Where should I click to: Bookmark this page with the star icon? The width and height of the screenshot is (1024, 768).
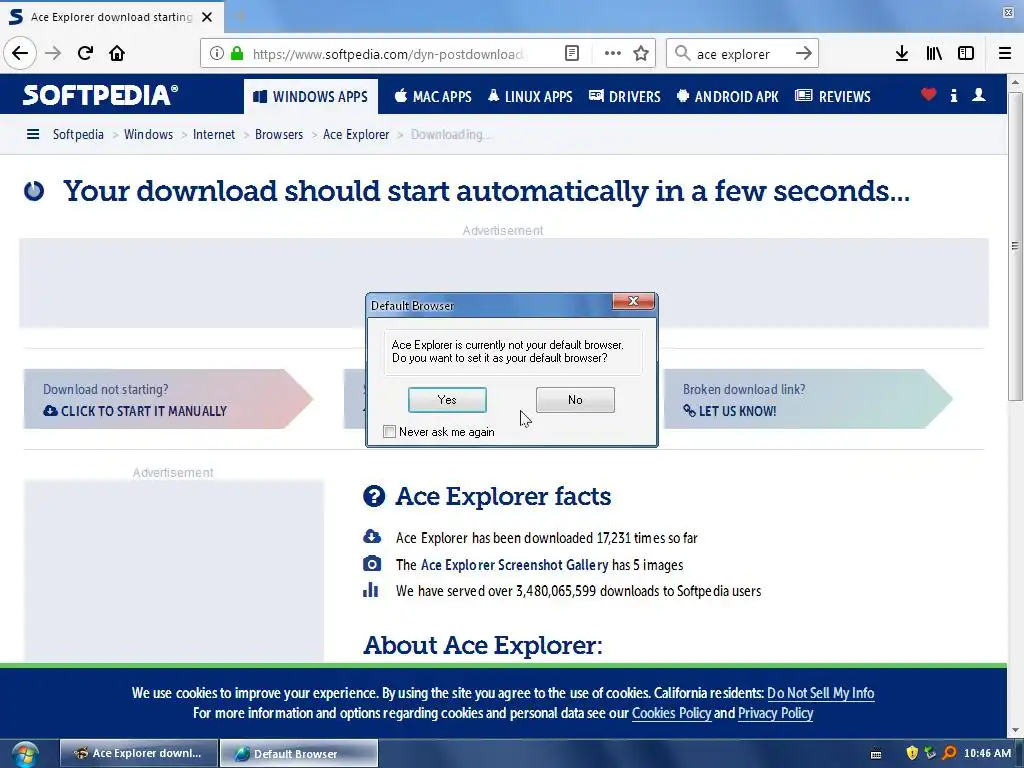point(641,53)
